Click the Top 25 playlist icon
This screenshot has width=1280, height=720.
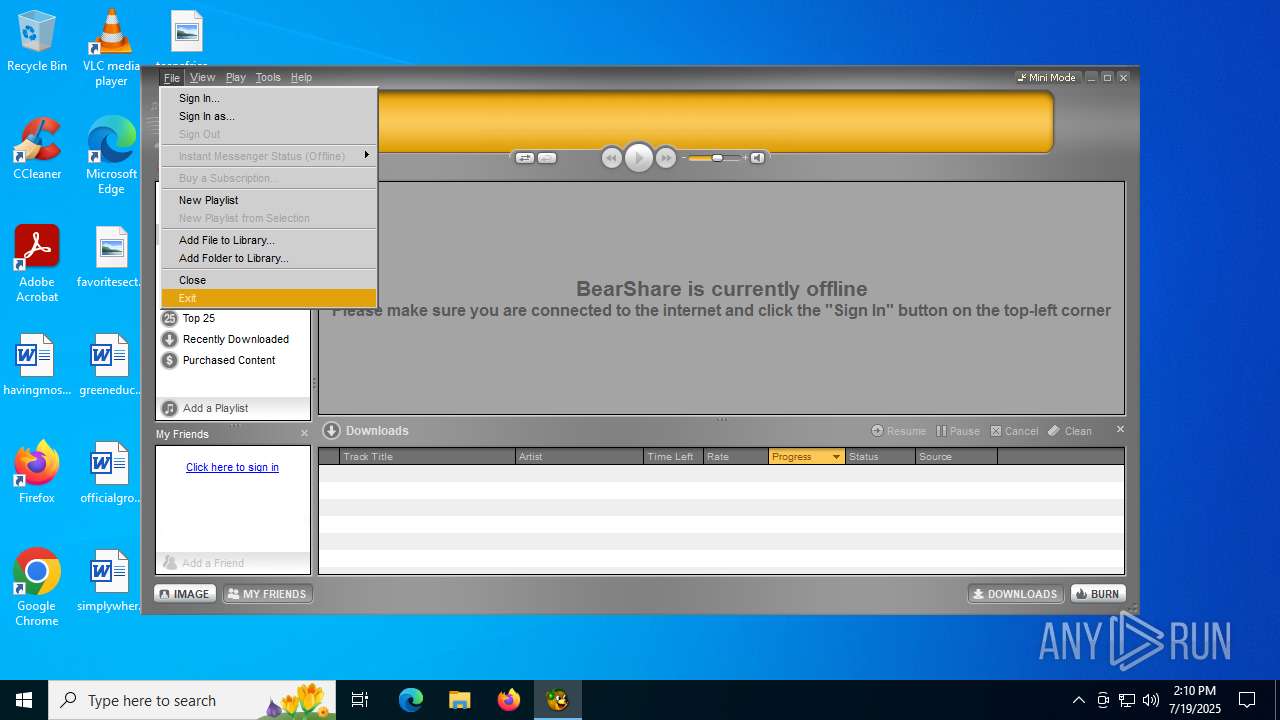(x=169, y=318)
